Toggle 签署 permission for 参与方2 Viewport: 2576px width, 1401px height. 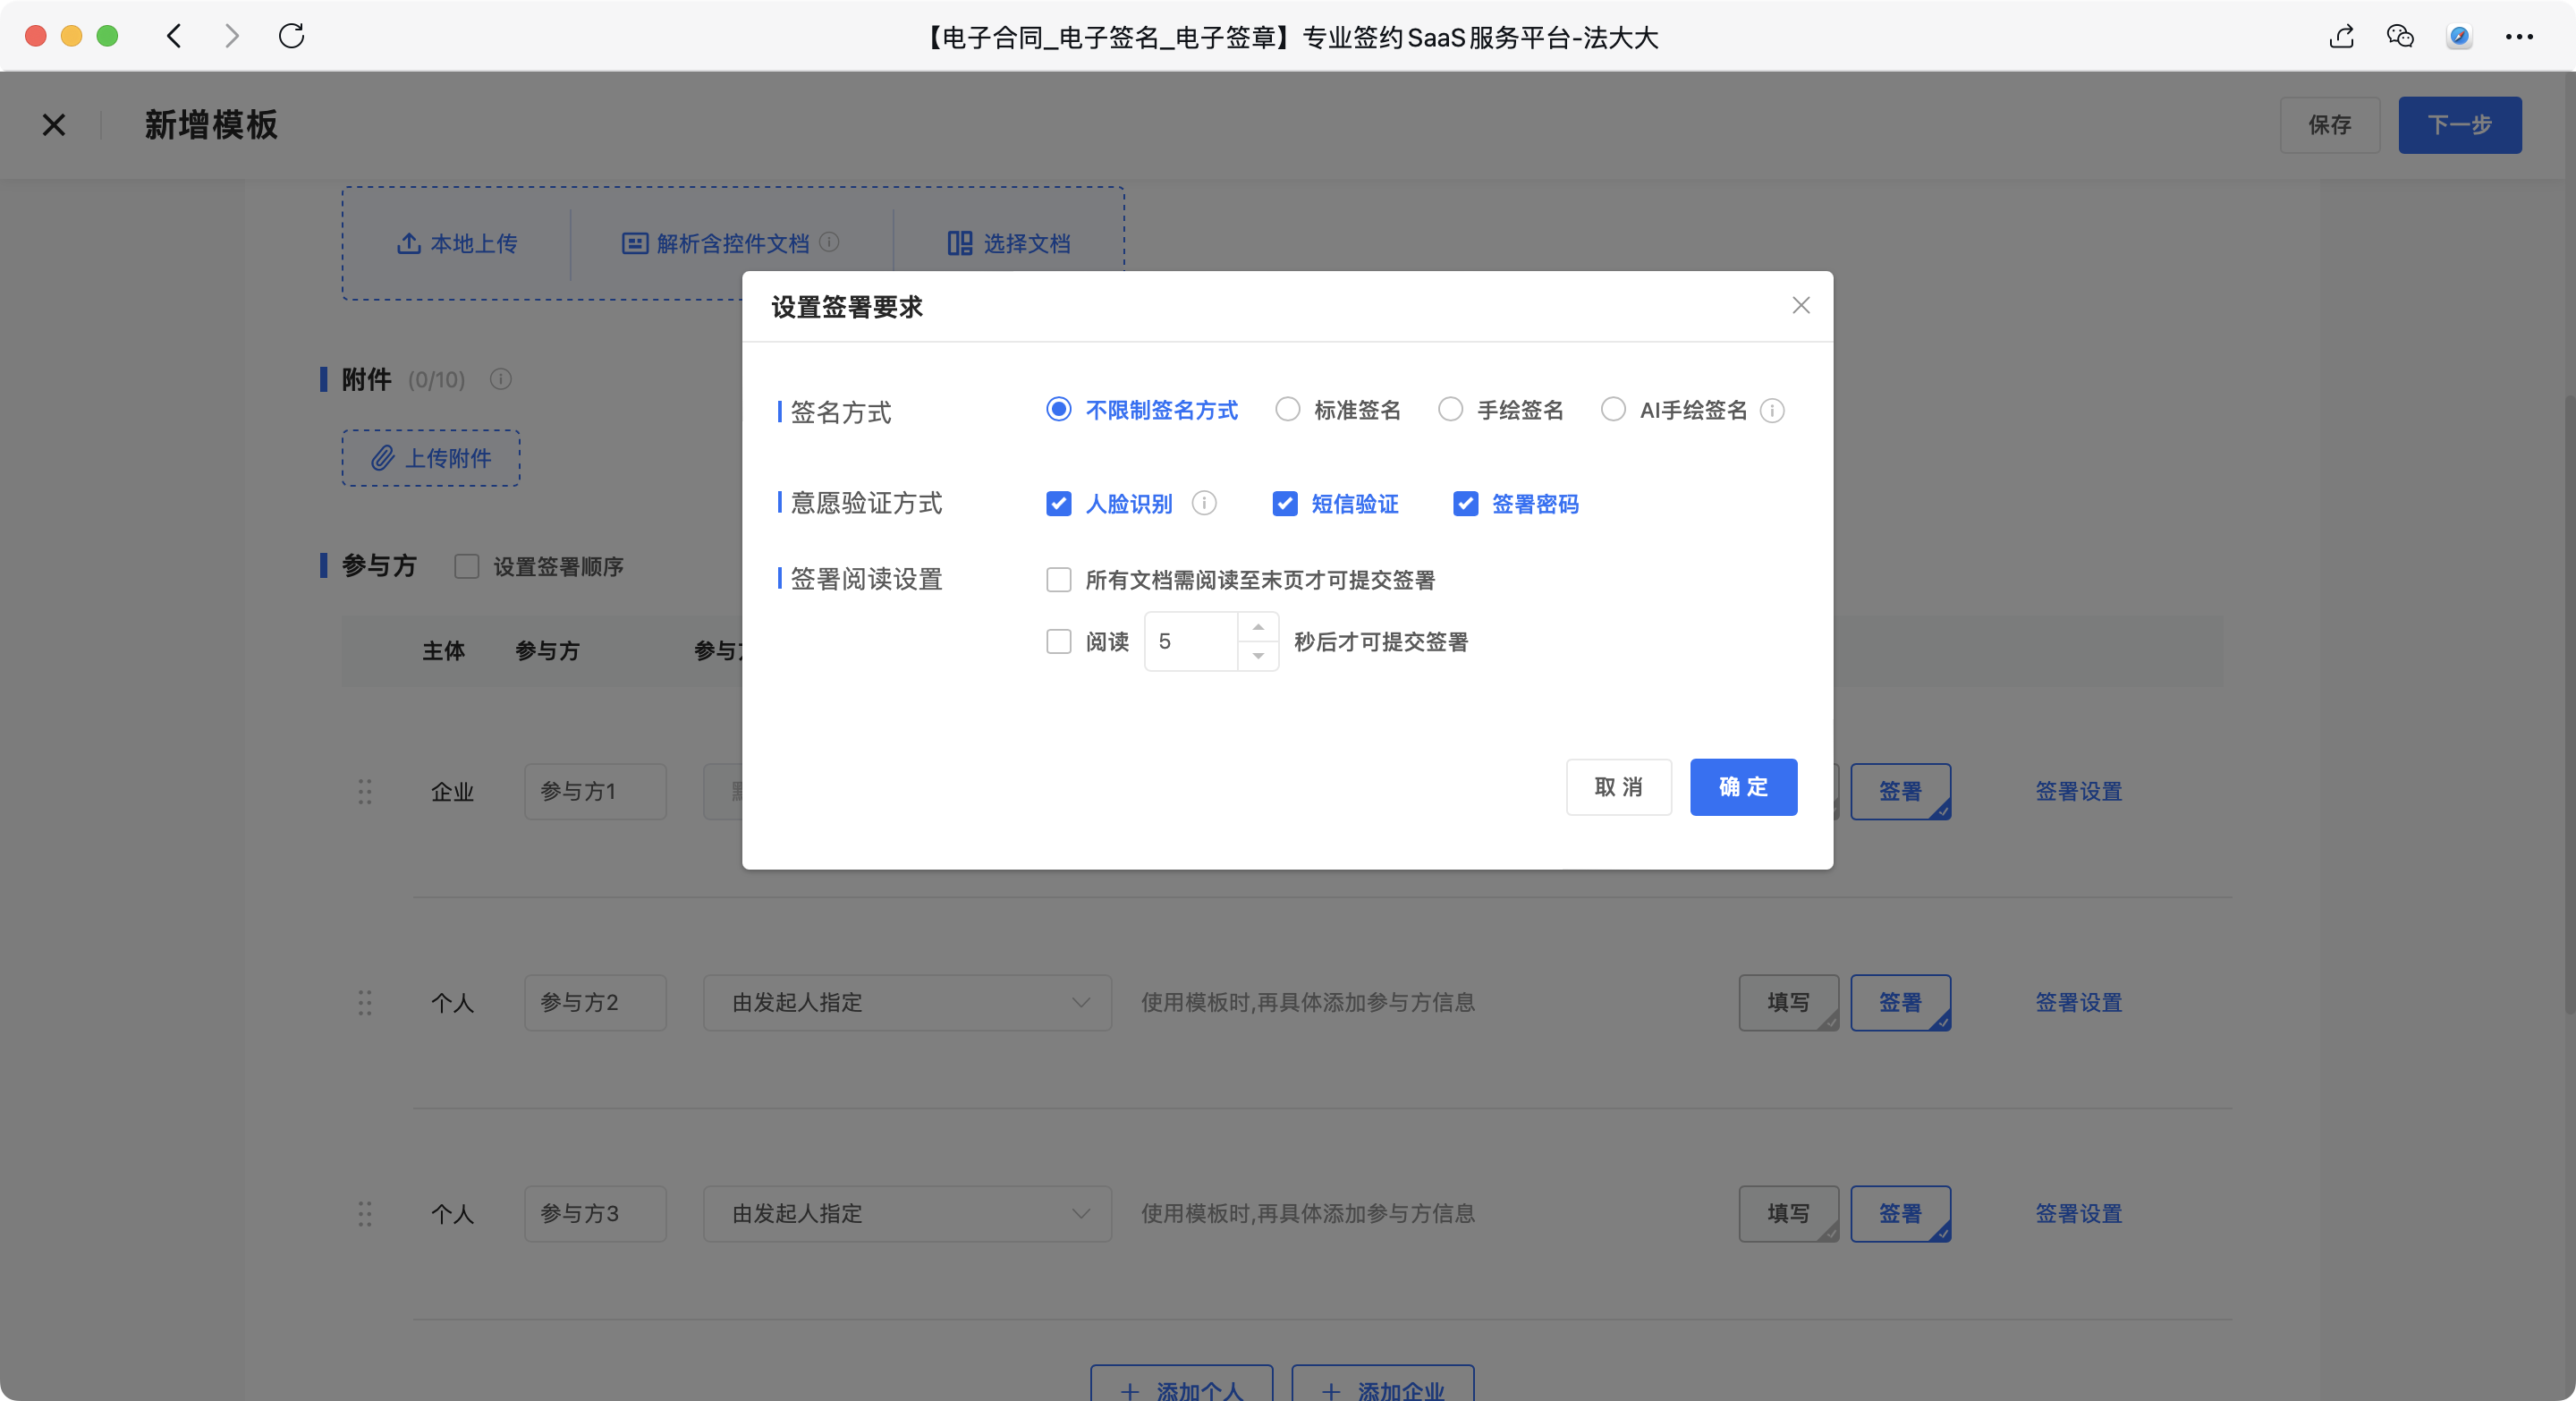[1900, 1003]
